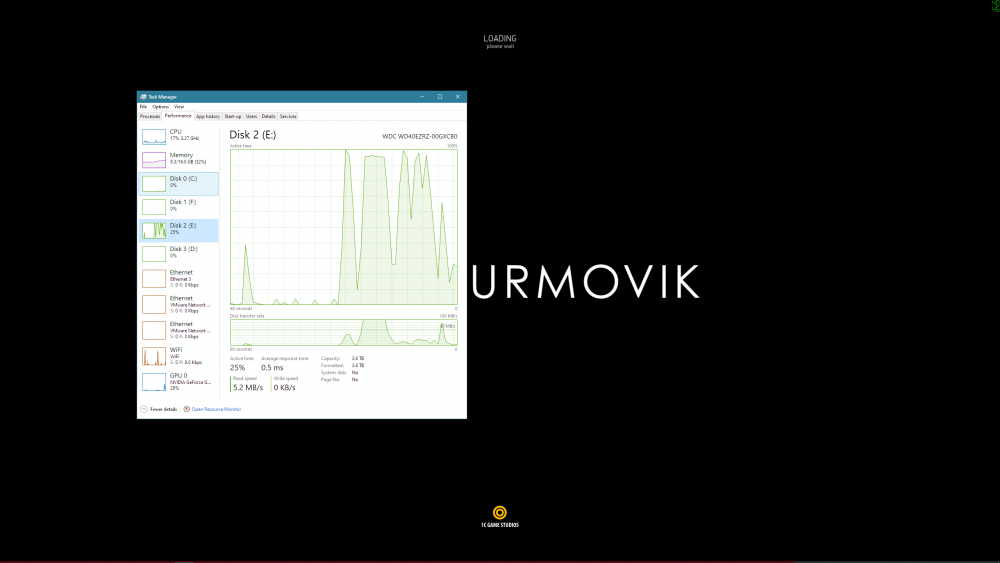Click the Disk 2 active time graph
This screenshot has width=1000, height=563.
click(x=344, y=228)
